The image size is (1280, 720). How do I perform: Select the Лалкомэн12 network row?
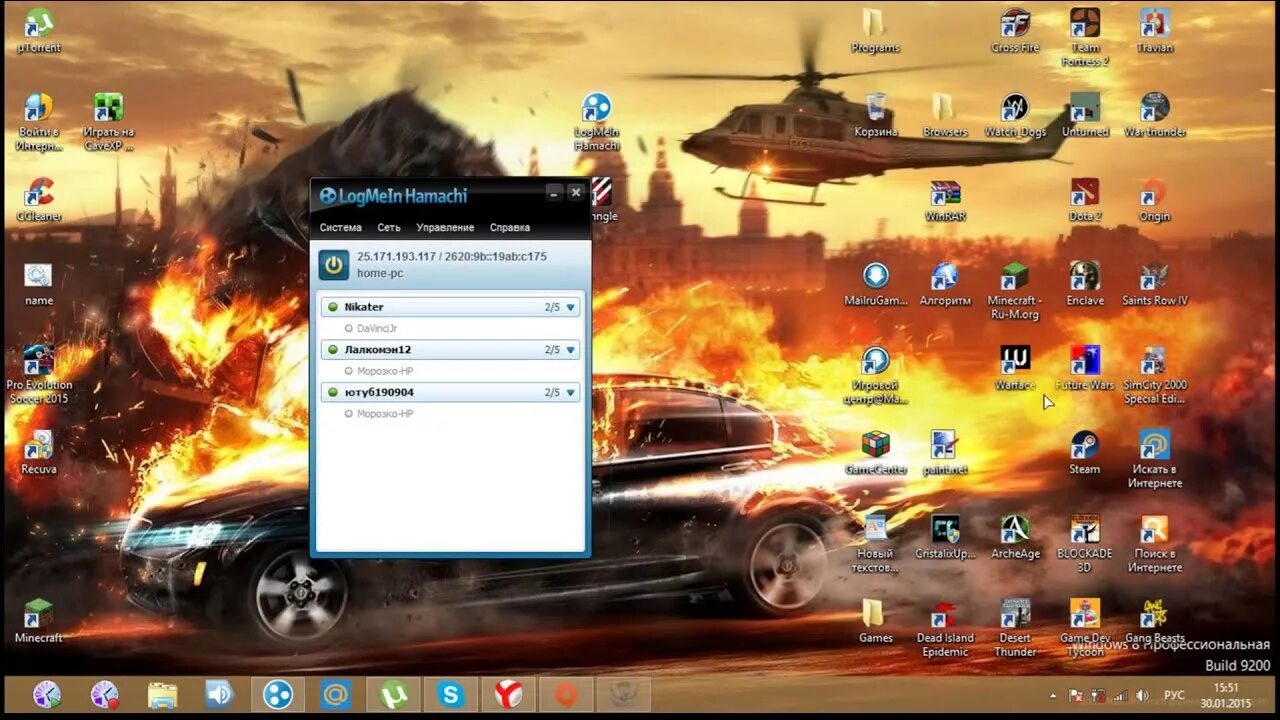click(x=450, y=350)
